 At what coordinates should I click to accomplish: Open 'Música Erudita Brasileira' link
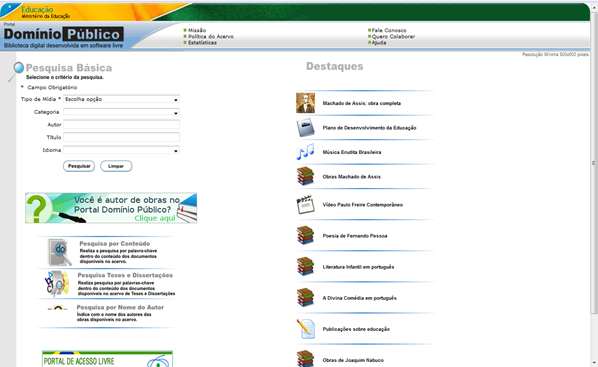[x=352, y=152]
